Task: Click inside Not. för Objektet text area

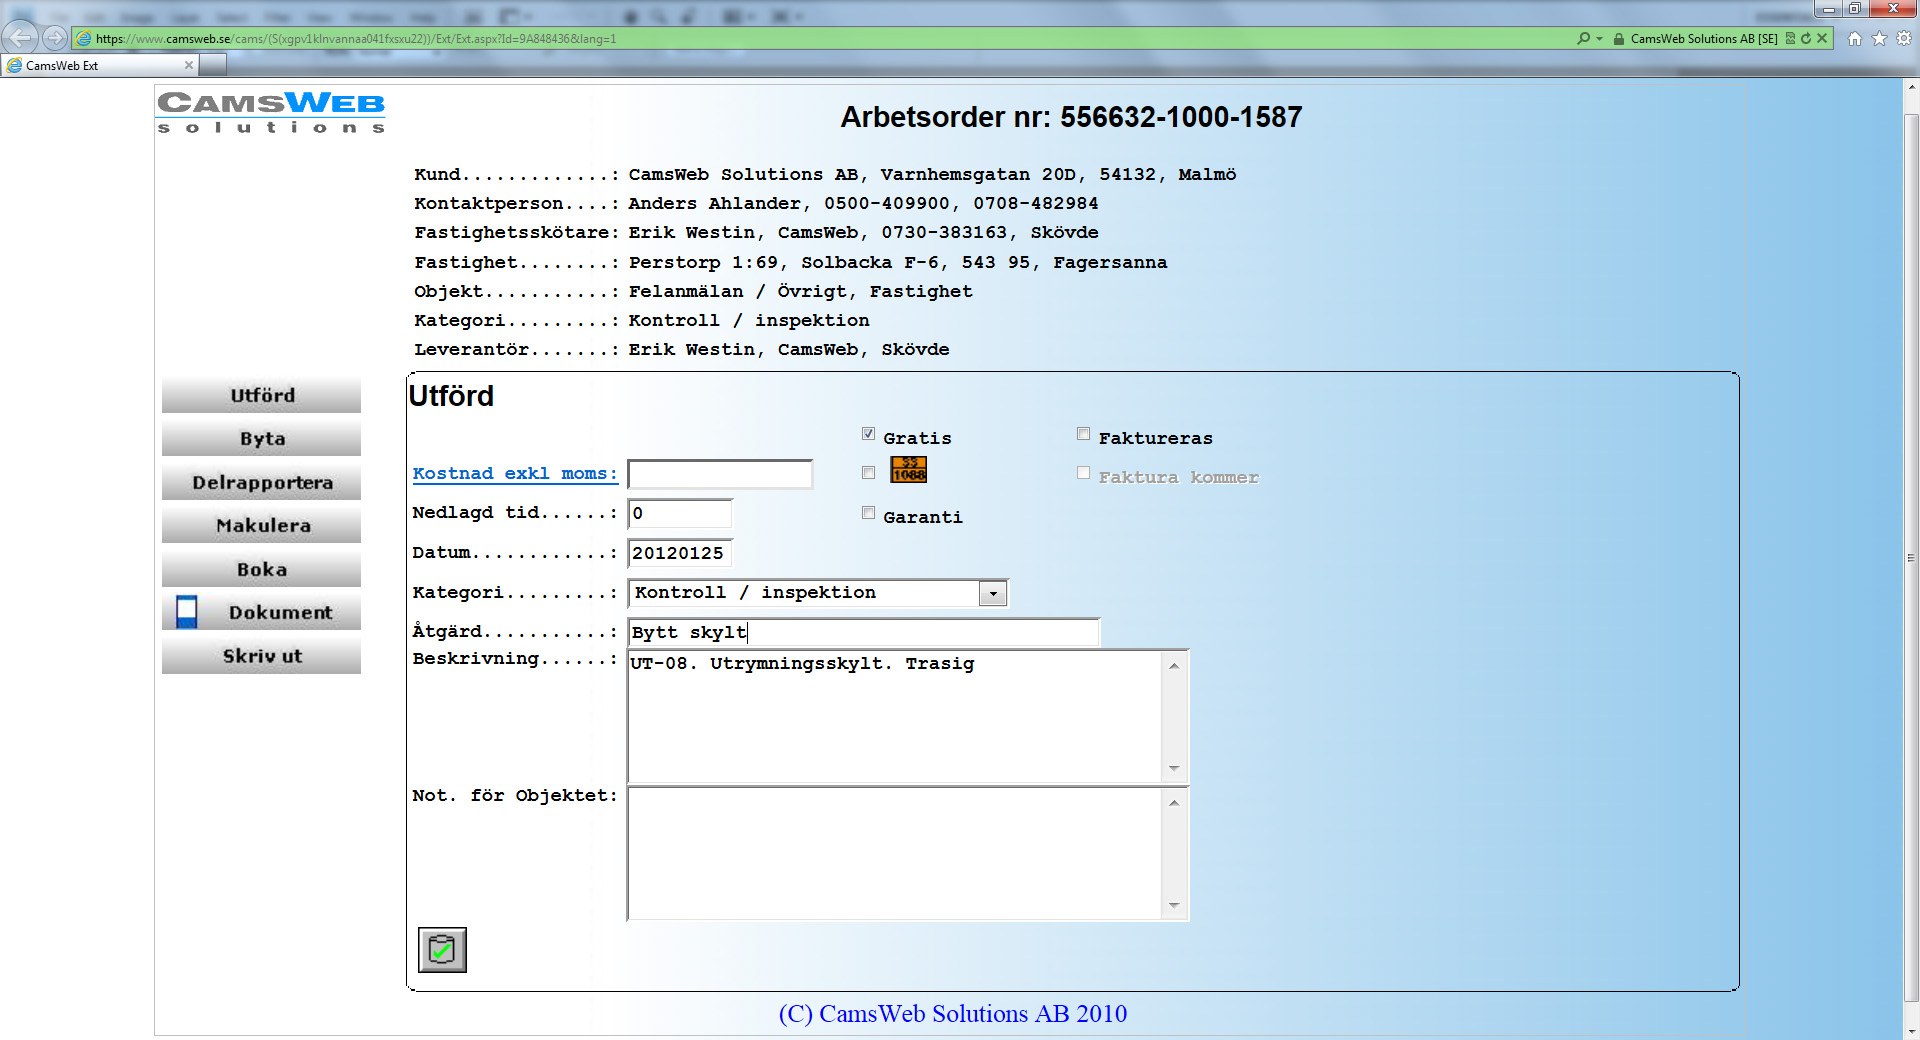Action: (x=895, y=853)
